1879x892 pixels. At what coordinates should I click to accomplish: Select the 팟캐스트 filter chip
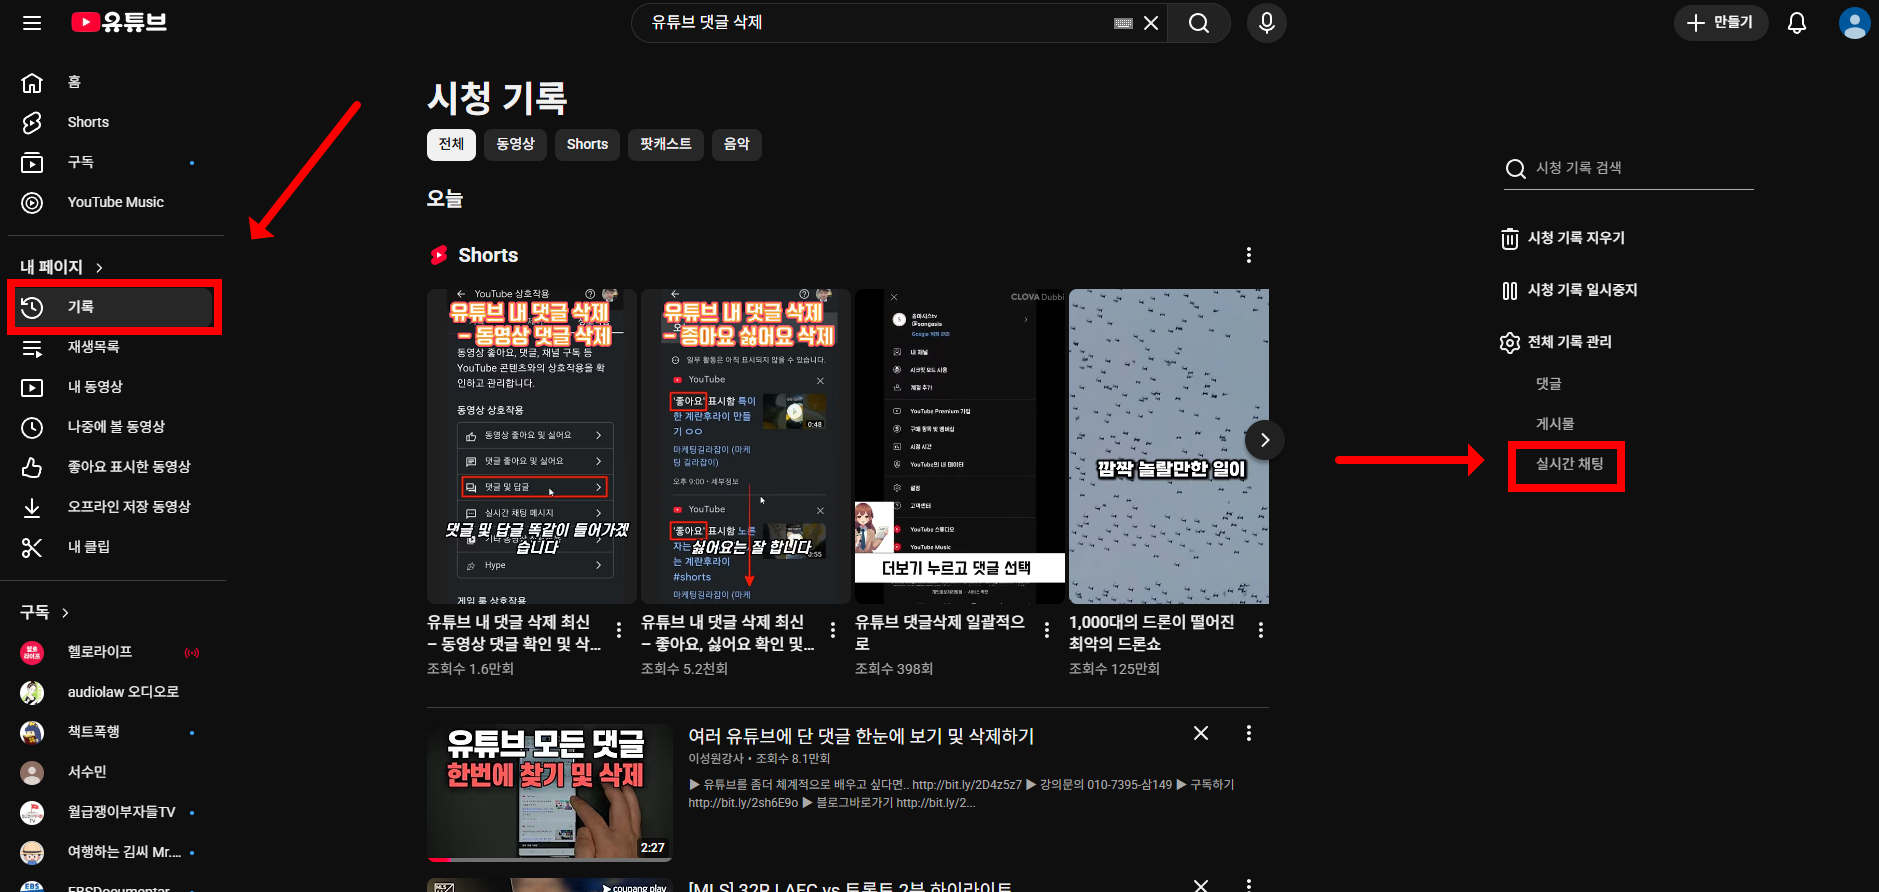point(666,144)
